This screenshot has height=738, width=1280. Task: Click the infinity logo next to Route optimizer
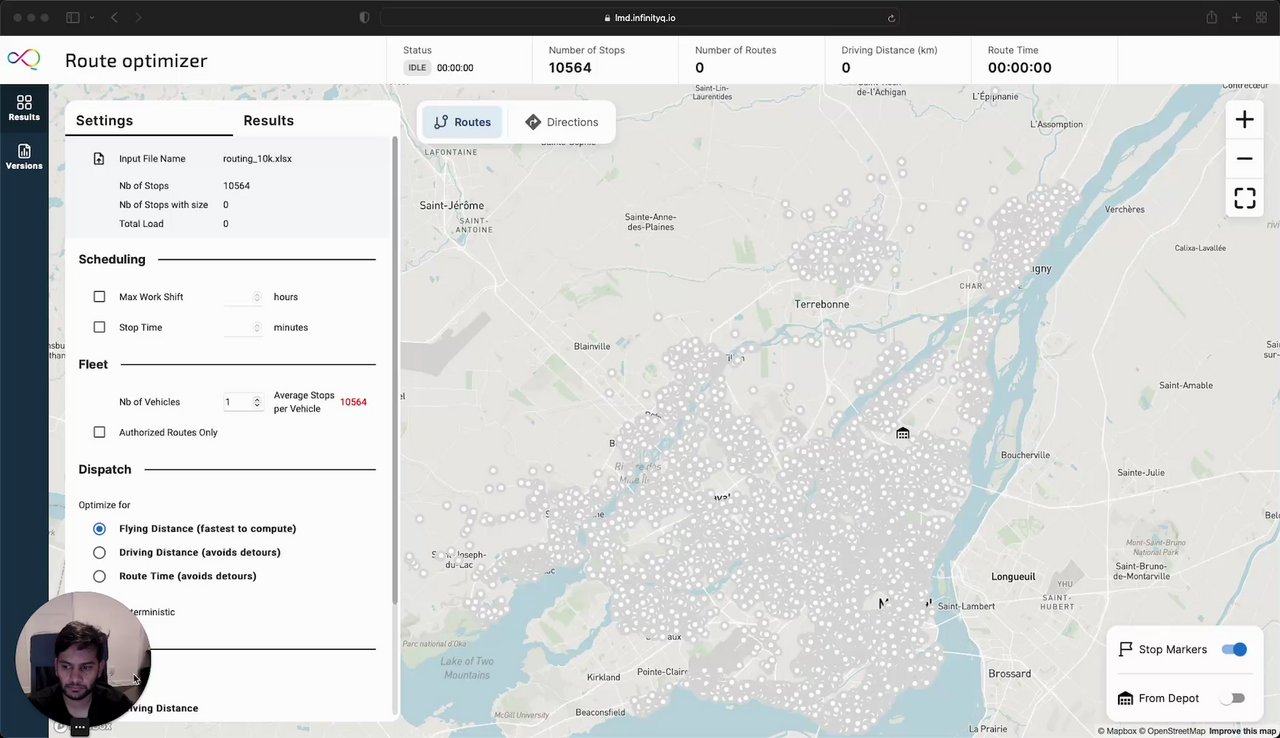coord(24,60)
